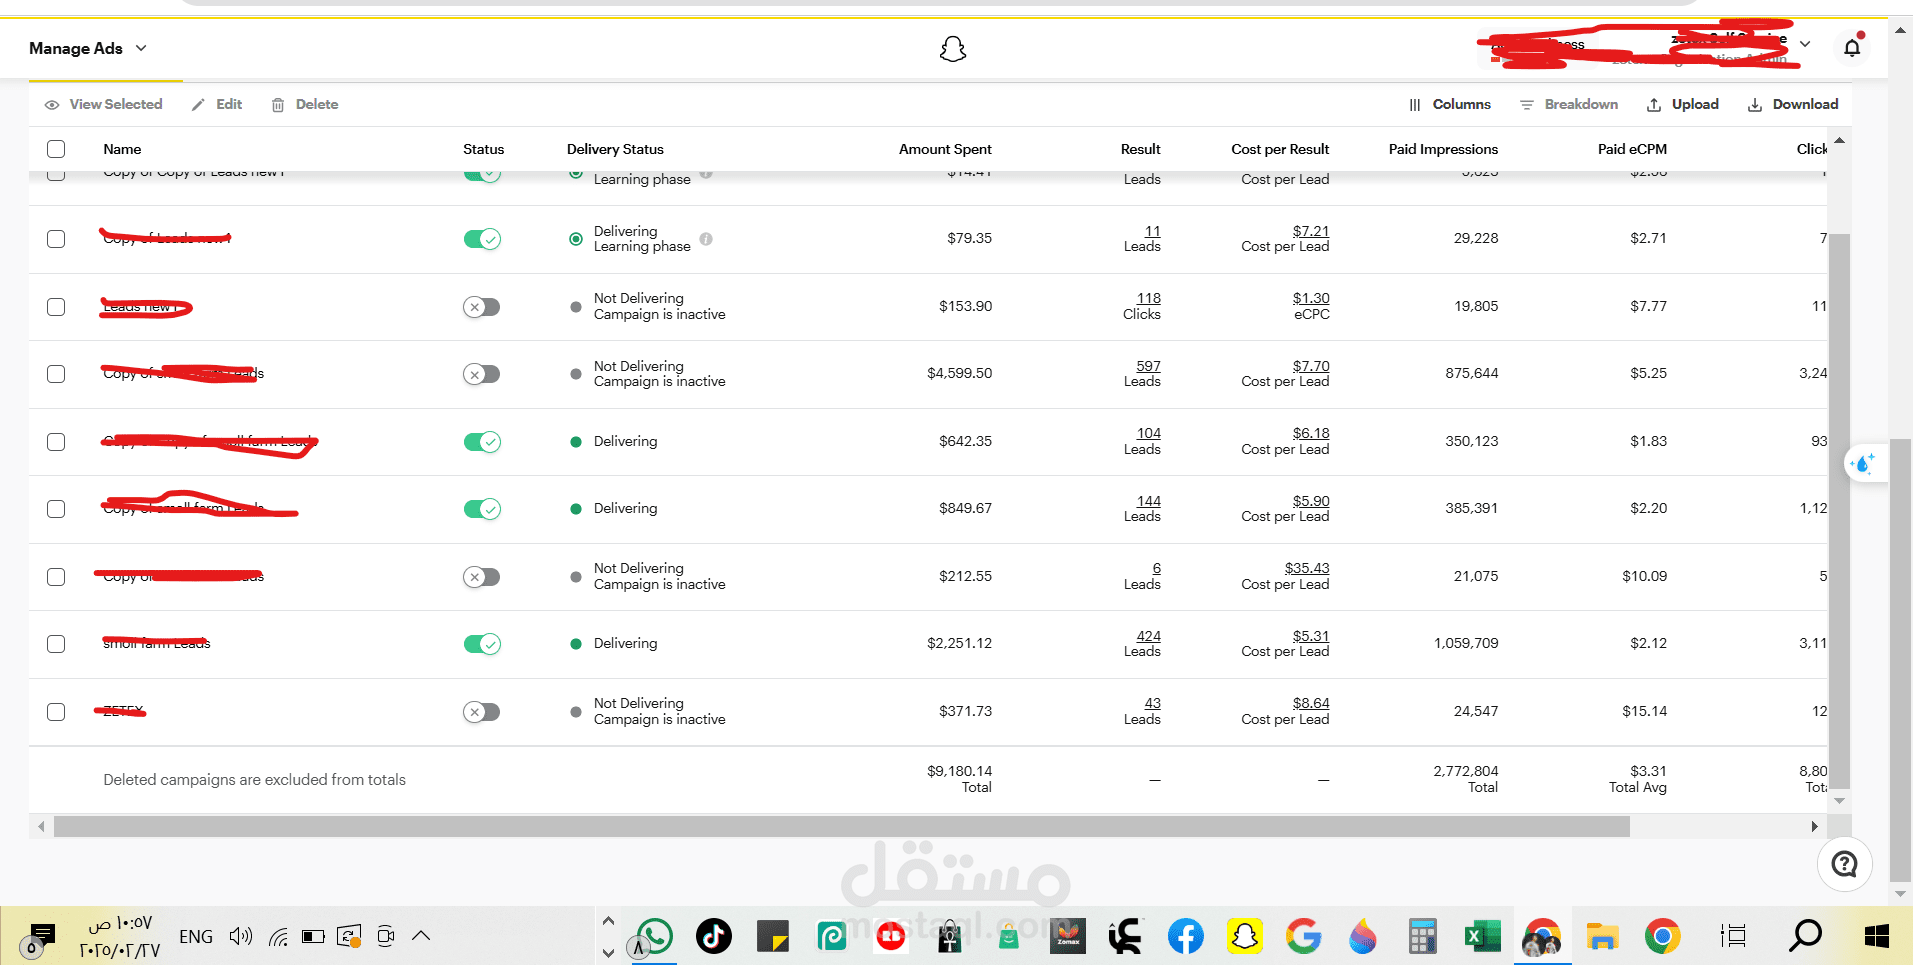This screenshot has width=1913, height=965.
Task: Sort by Amount Spent column header
Action: (945, 149)
